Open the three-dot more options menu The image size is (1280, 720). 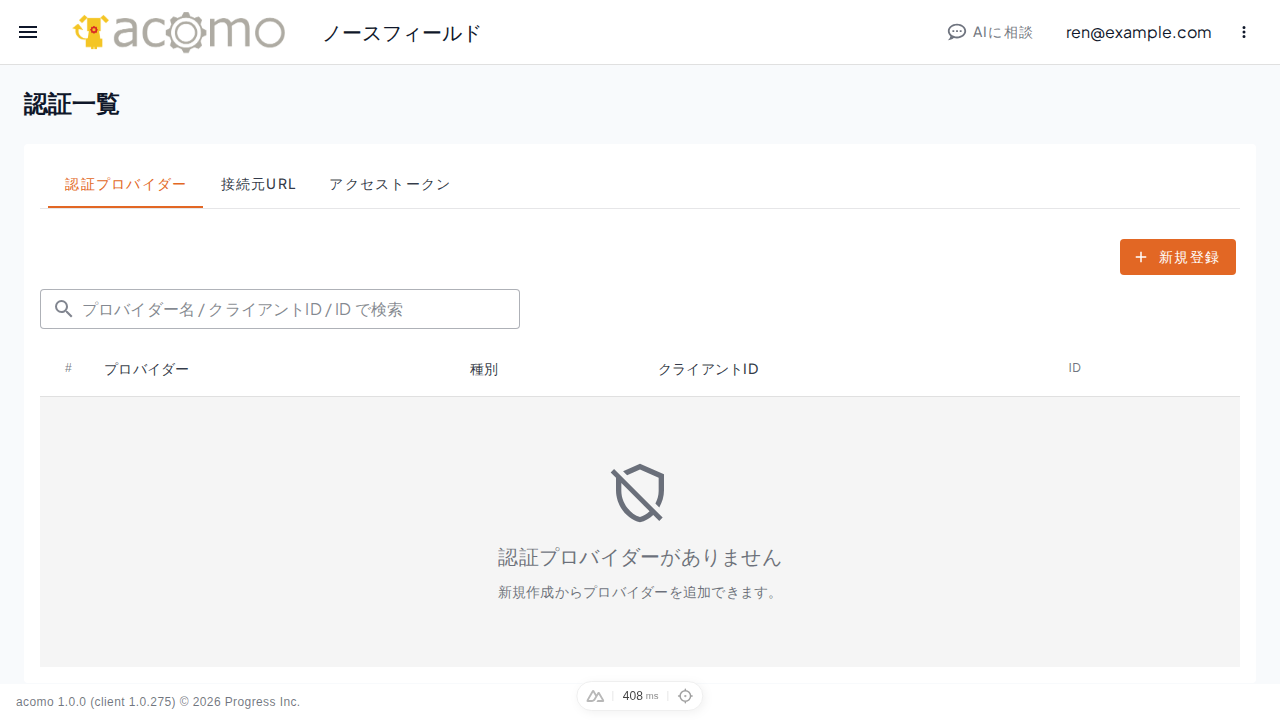tap(1244, 32)
